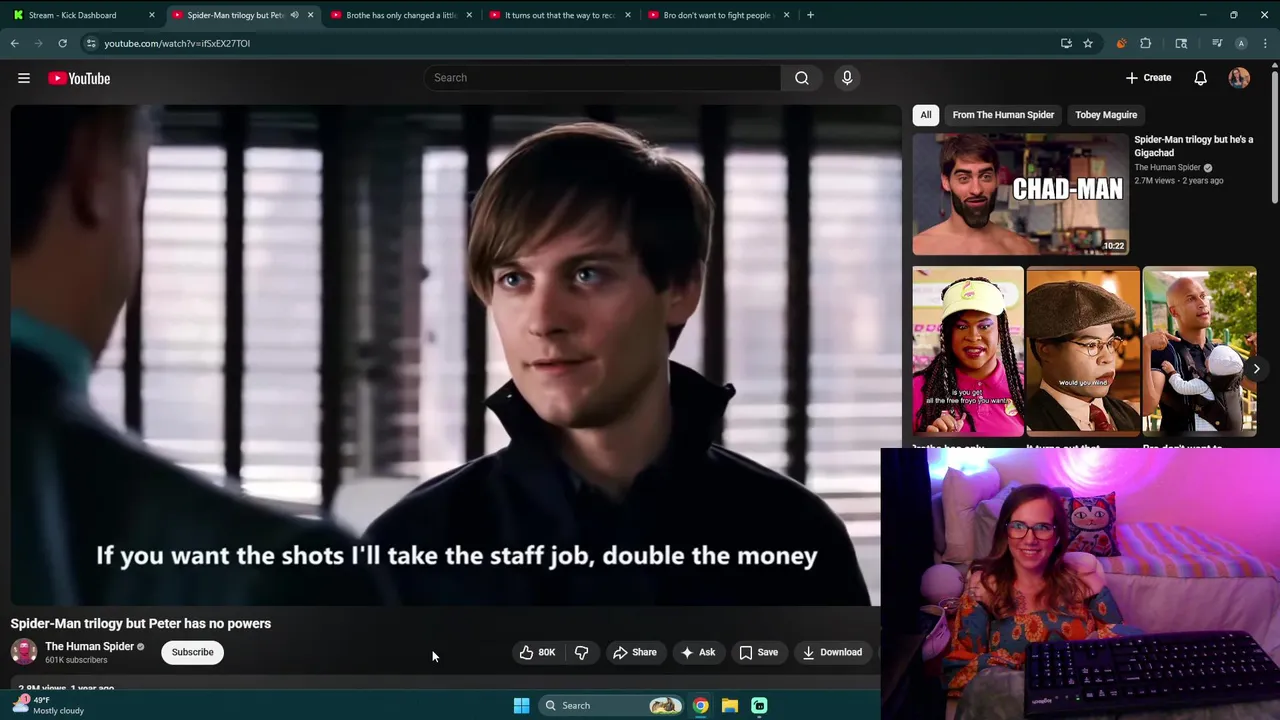The width and height of the screenshot is (1280, 720).
Task: Click the search magnifier button
Action: pos(802,78)
